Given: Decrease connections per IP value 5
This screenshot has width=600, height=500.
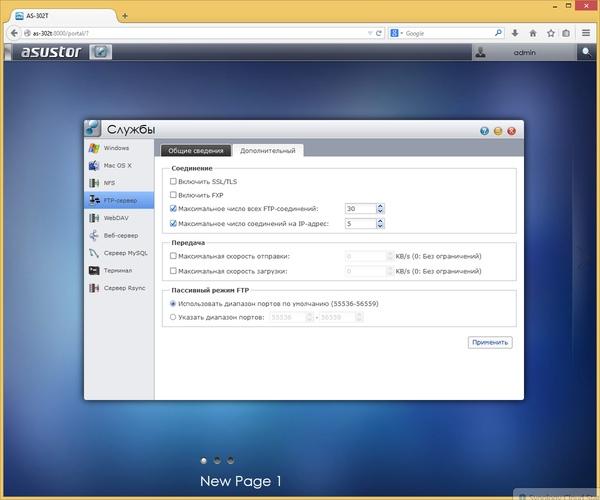Looking at the screenshot, I should (x=380, y=226).
